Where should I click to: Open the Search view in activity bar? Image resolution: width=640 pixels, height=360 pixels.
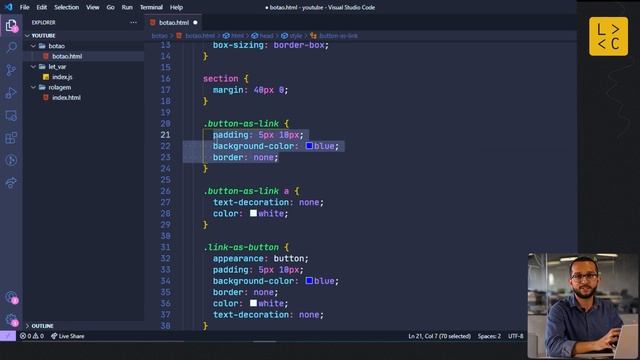pyautogui.click(x=11, y=47)
